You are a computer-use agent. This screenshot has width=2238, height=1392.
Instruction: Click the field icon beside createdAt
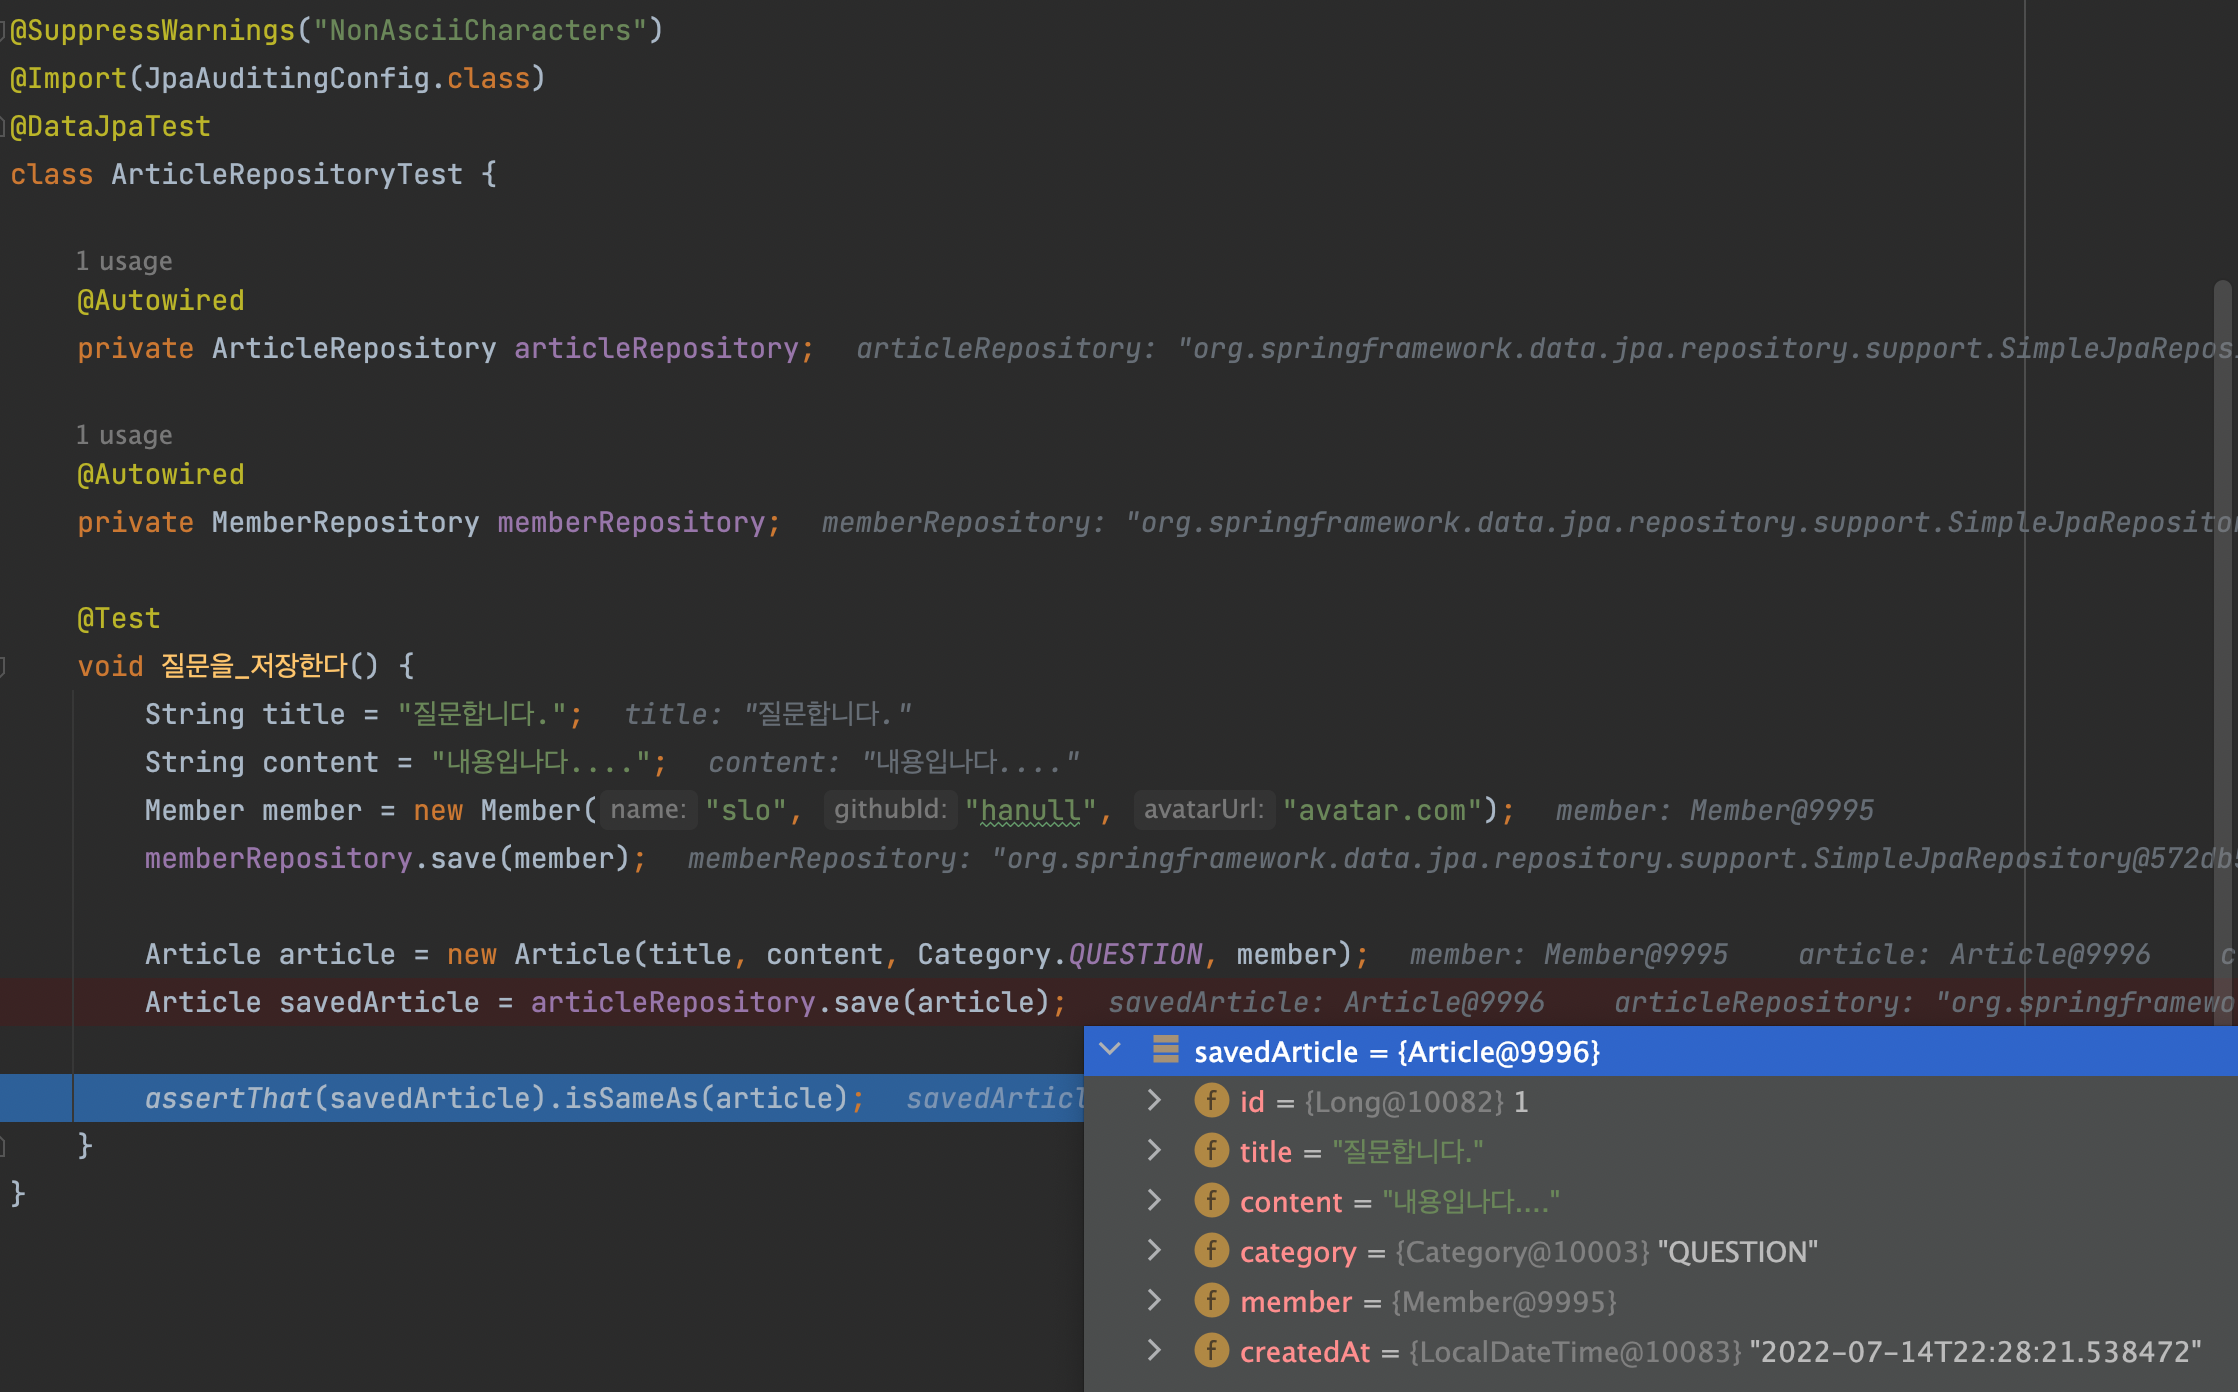tap(1211, 1351)
